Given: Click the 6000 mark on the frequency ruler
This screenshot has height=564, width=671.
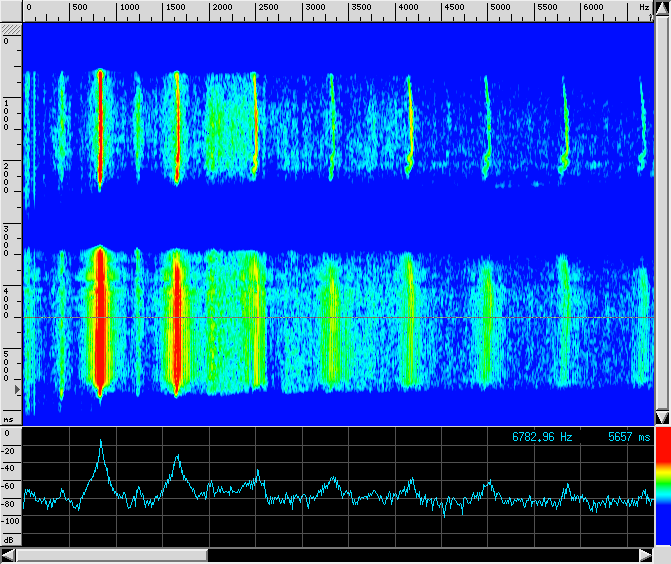Looking at the screenshot, I should pyautogui.click(x=592, y=8).
